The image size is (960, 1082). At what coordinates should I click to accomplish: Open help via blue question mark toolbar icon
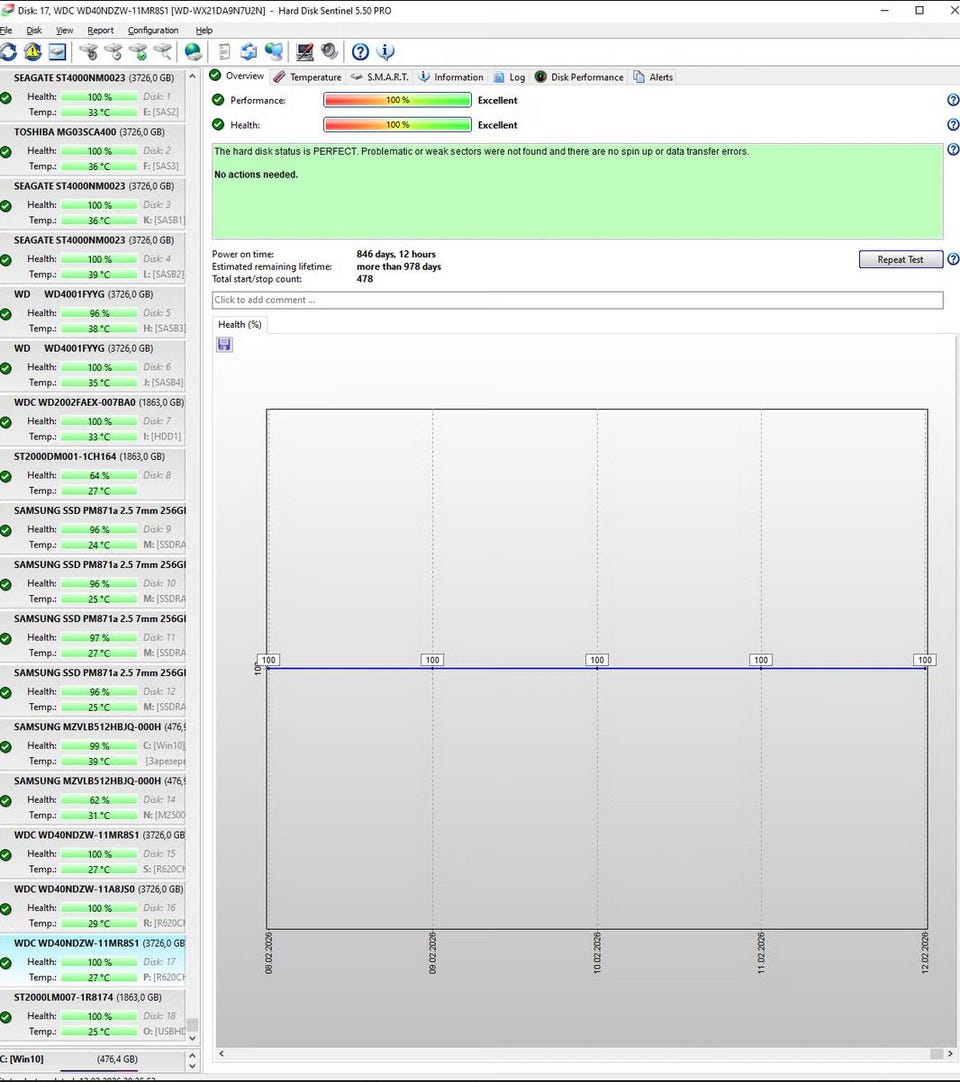(360, 52)
